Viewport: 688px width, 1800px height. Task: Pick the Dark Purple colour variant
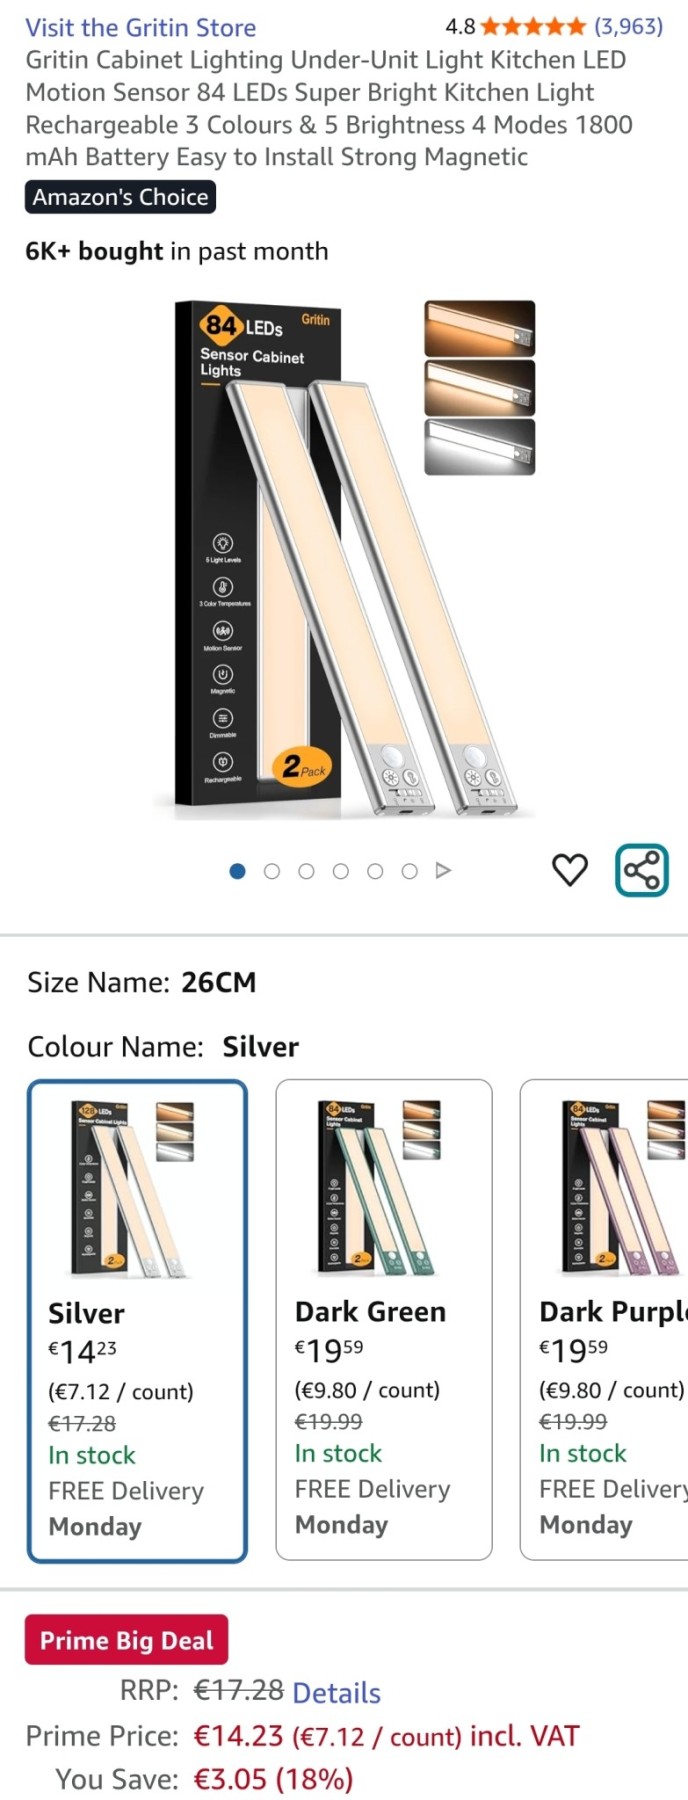[x=604, y=1319]
